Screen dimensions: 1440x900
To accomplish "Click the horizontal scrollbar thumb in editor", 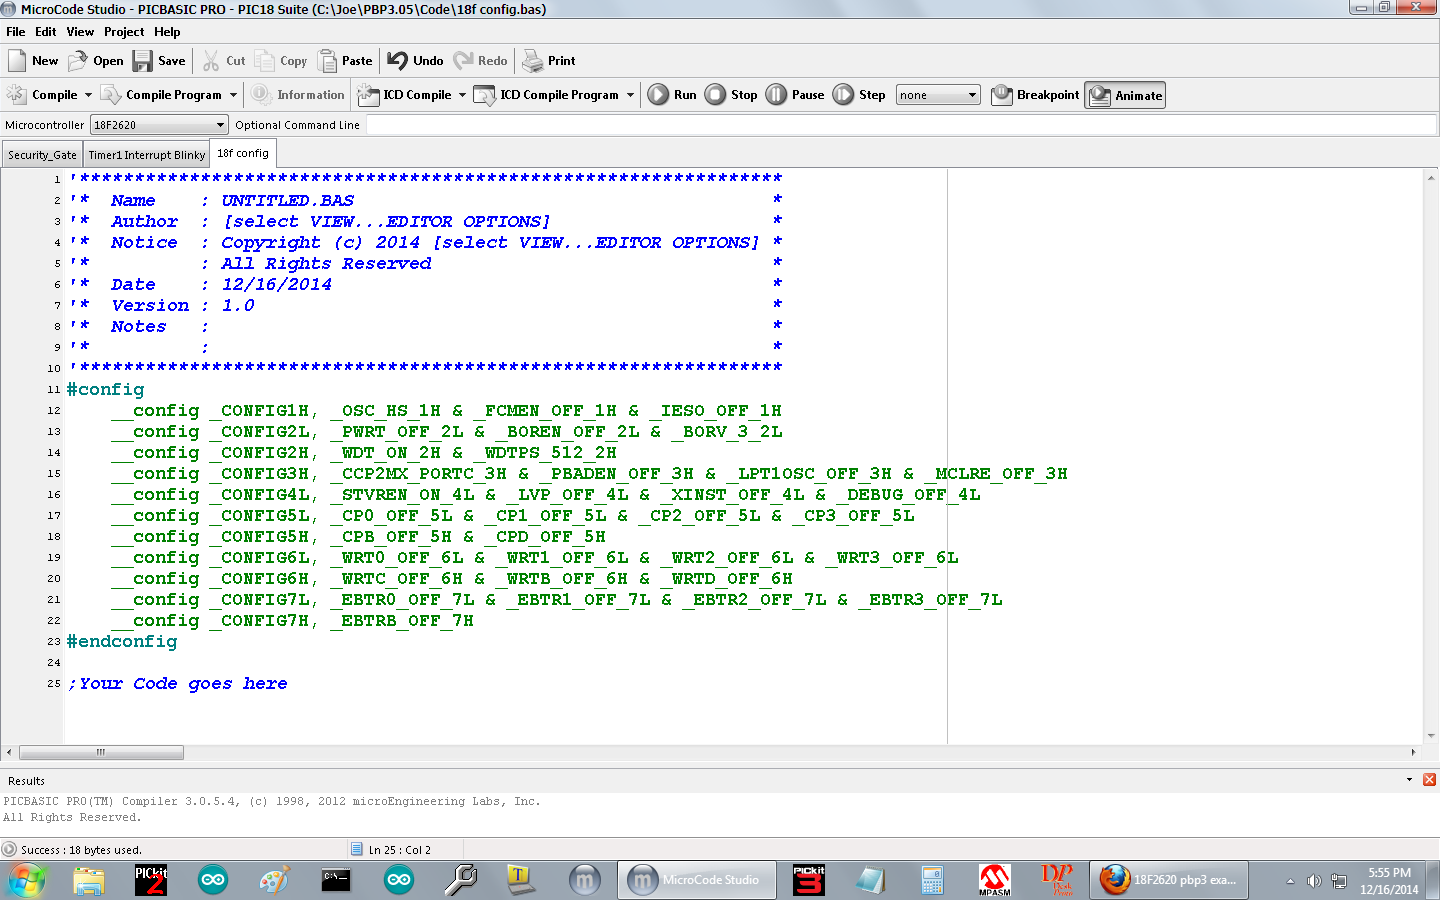I will pyautogui.click(x=101, y=752).
